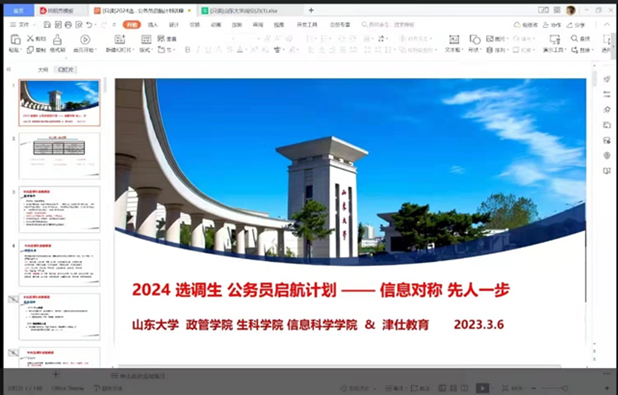Viewport: 618px width, 395px height.
Task: Select the Format Painter brush icon
Action: pos(58,40)
